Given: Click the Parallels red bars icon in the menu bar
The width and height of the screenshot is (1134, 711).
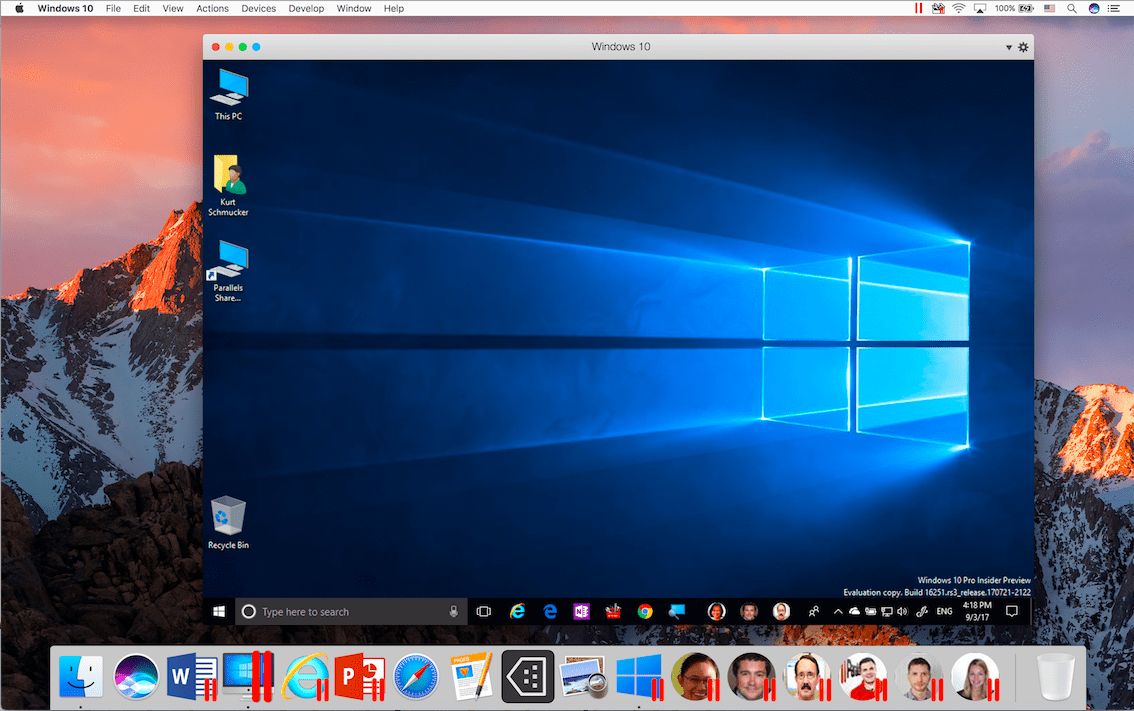Looking at the screenshot, I should (x=918, y=9).
